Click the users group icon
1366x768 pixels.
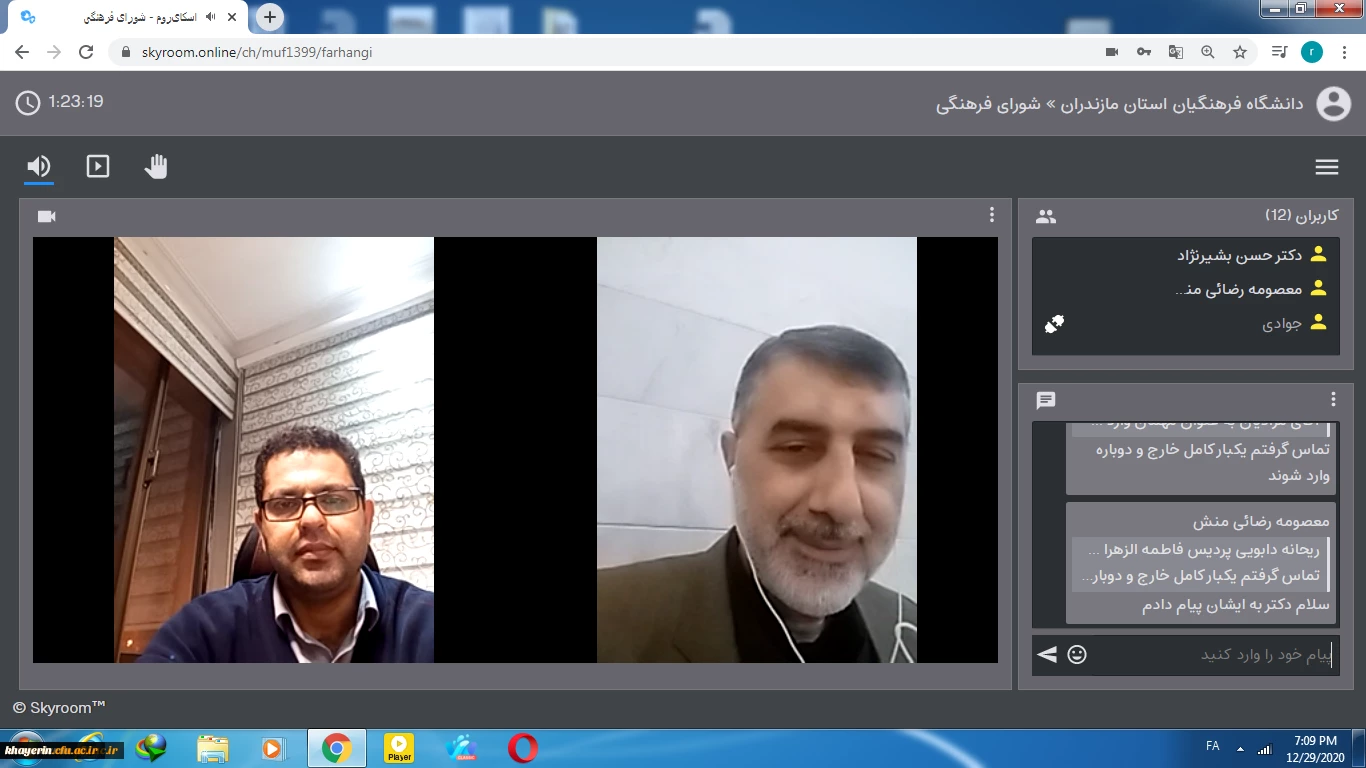[x=1046, y=216]
